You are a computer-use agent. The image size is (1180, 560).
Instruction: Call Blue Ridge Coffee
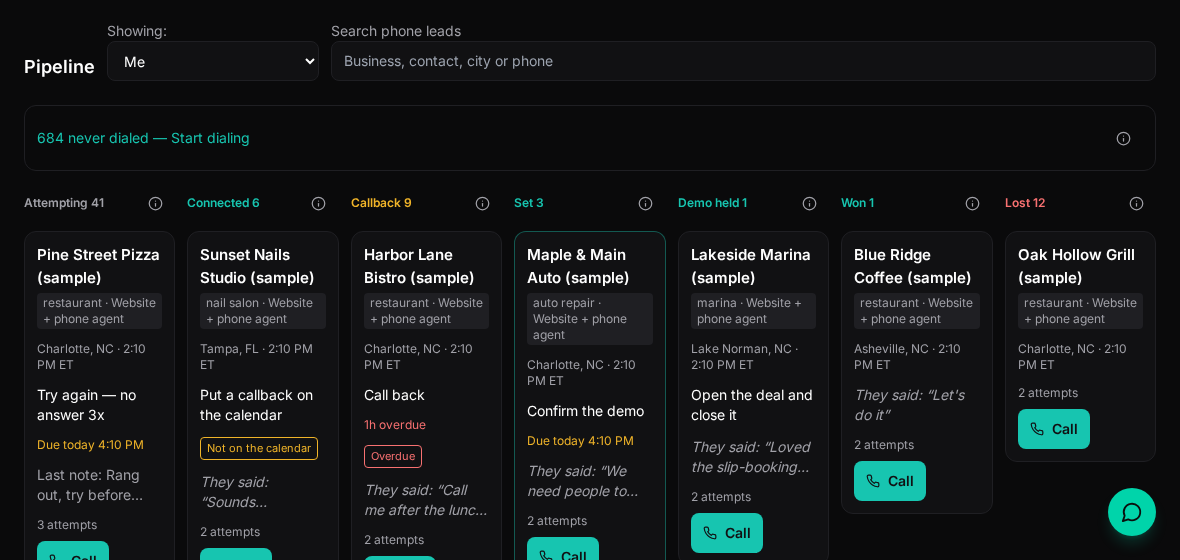tap(890, 481)
